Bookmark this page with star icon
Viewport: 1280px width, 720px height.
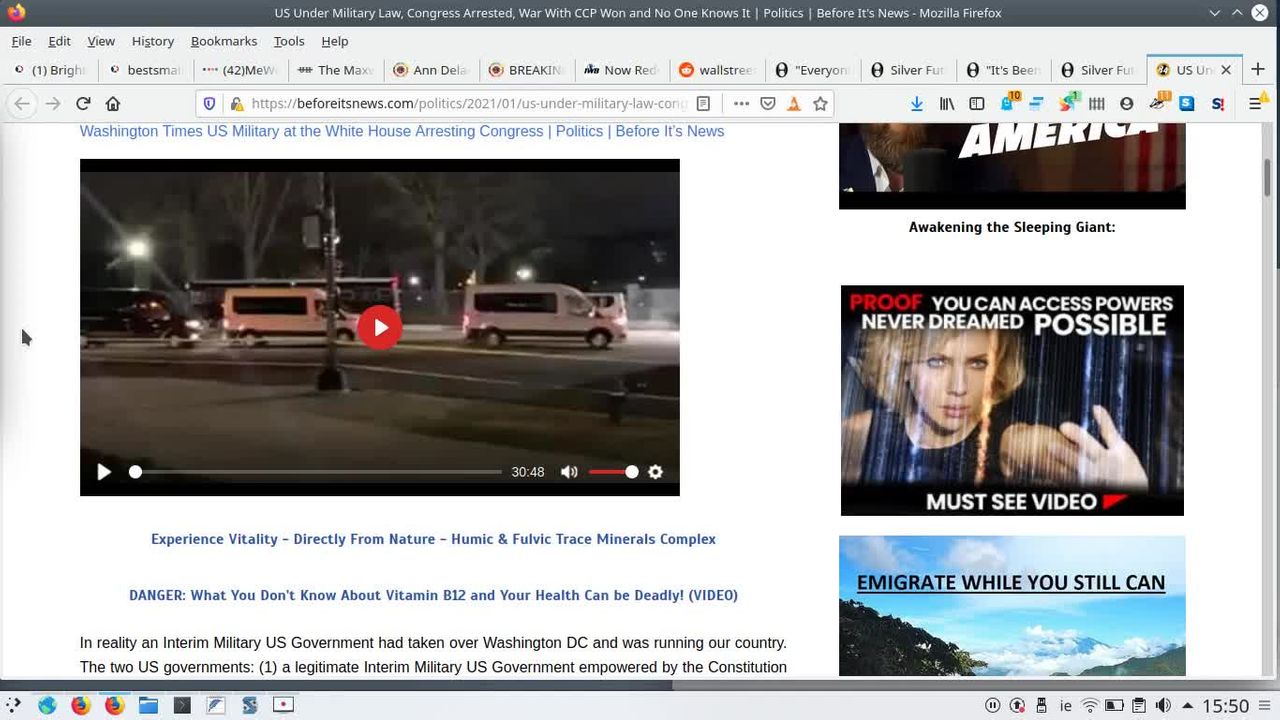[x=820, y=103]
